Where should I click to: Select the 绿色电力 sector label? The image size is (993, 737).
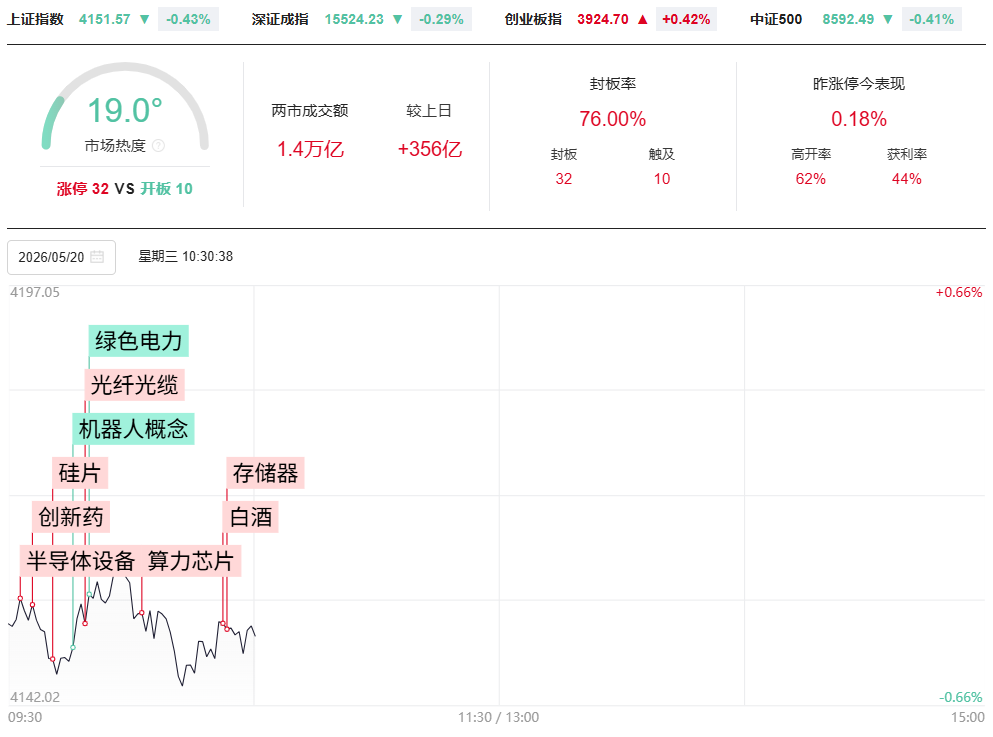coord(139,341)
